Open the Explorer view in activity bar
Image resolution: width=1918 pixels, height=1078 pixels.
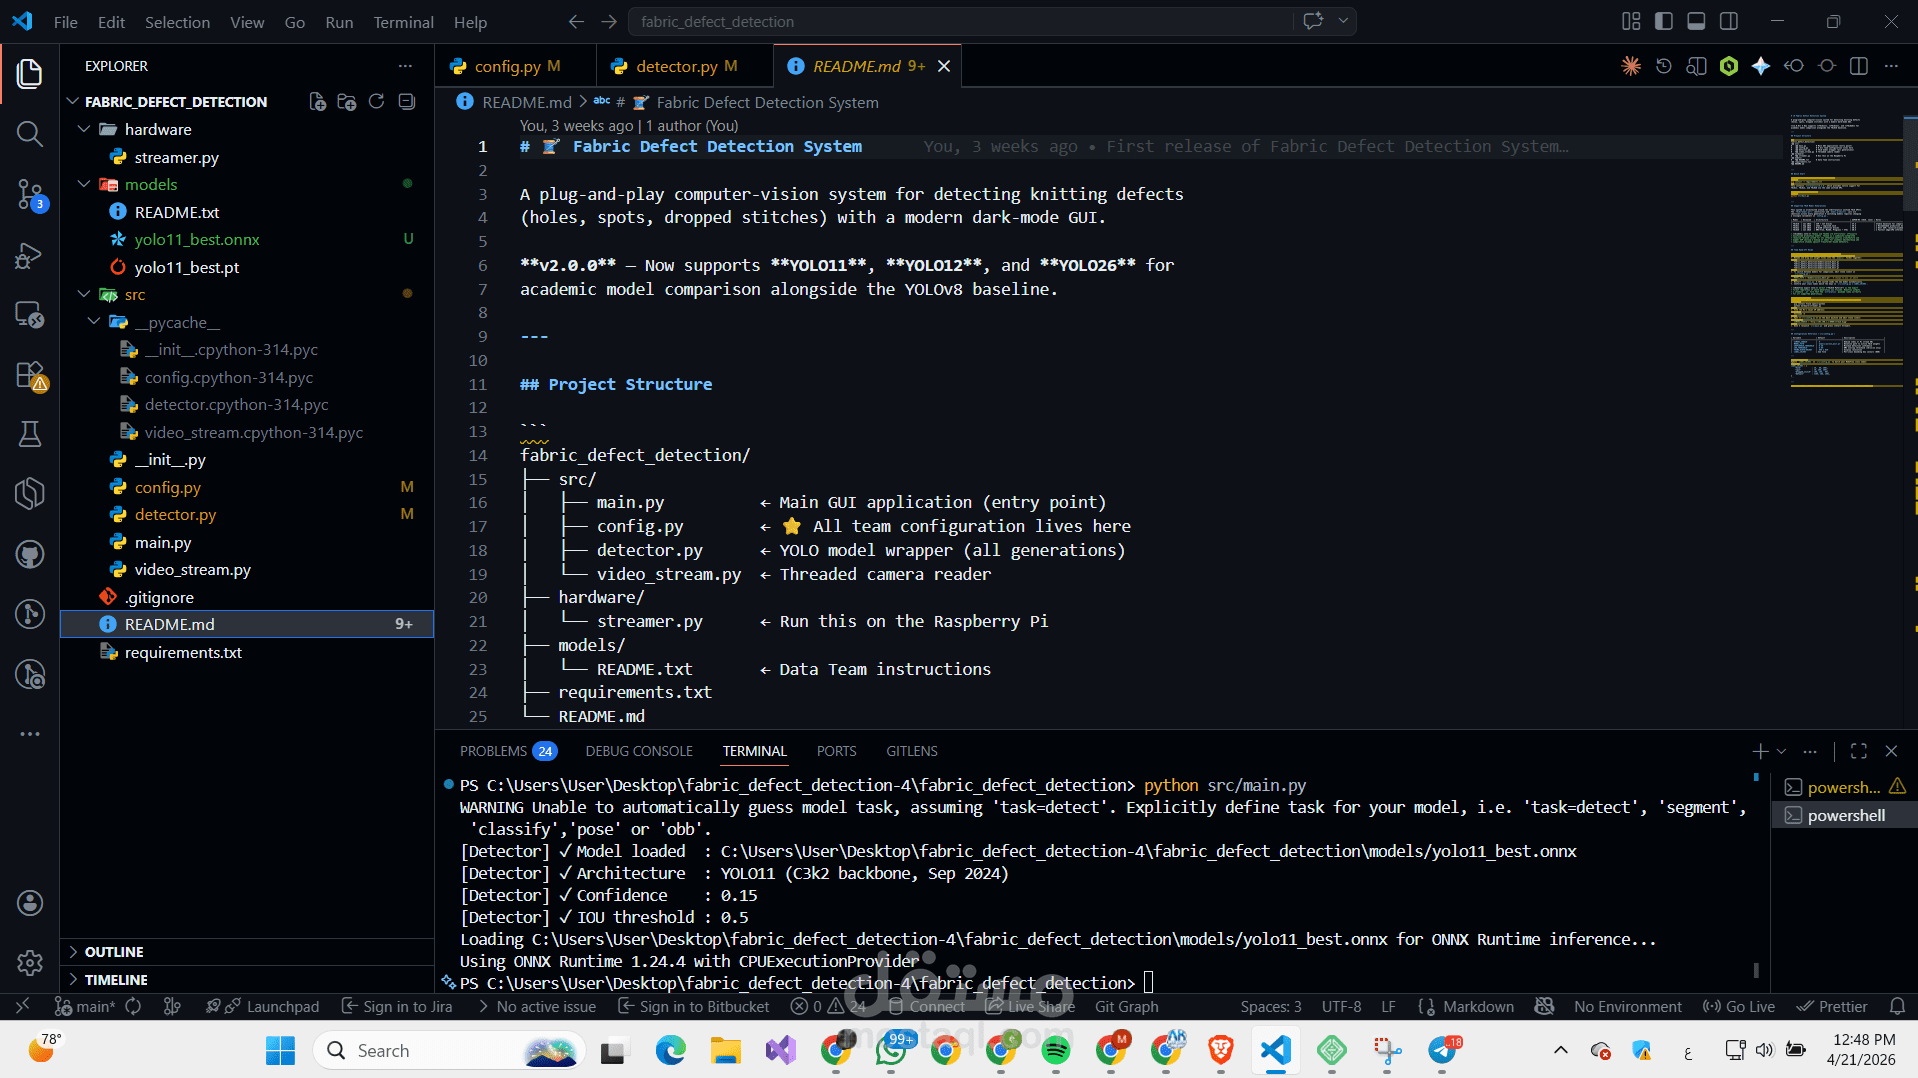(x=30, y=73)
